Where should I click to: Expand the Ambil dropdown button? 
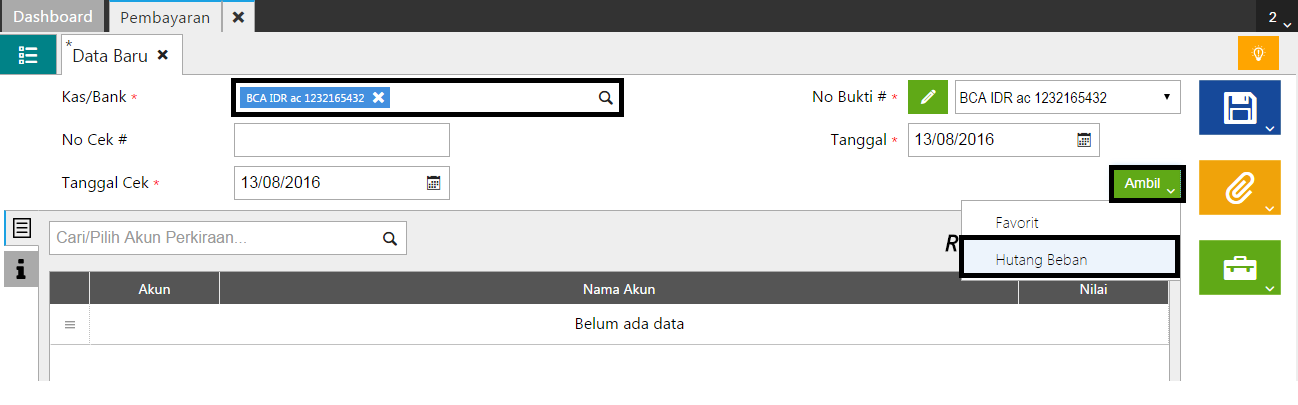[1147, 184]
